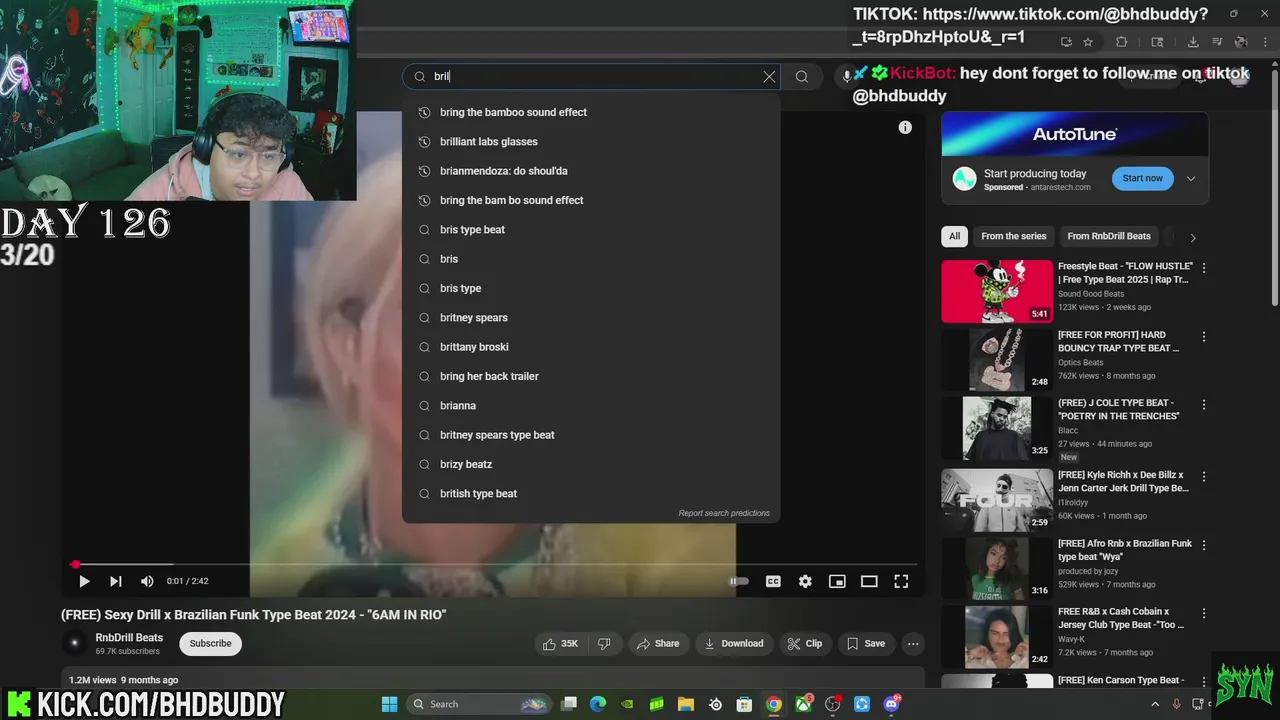Open options for FLOW HUSTLE video

point(1204,268)
